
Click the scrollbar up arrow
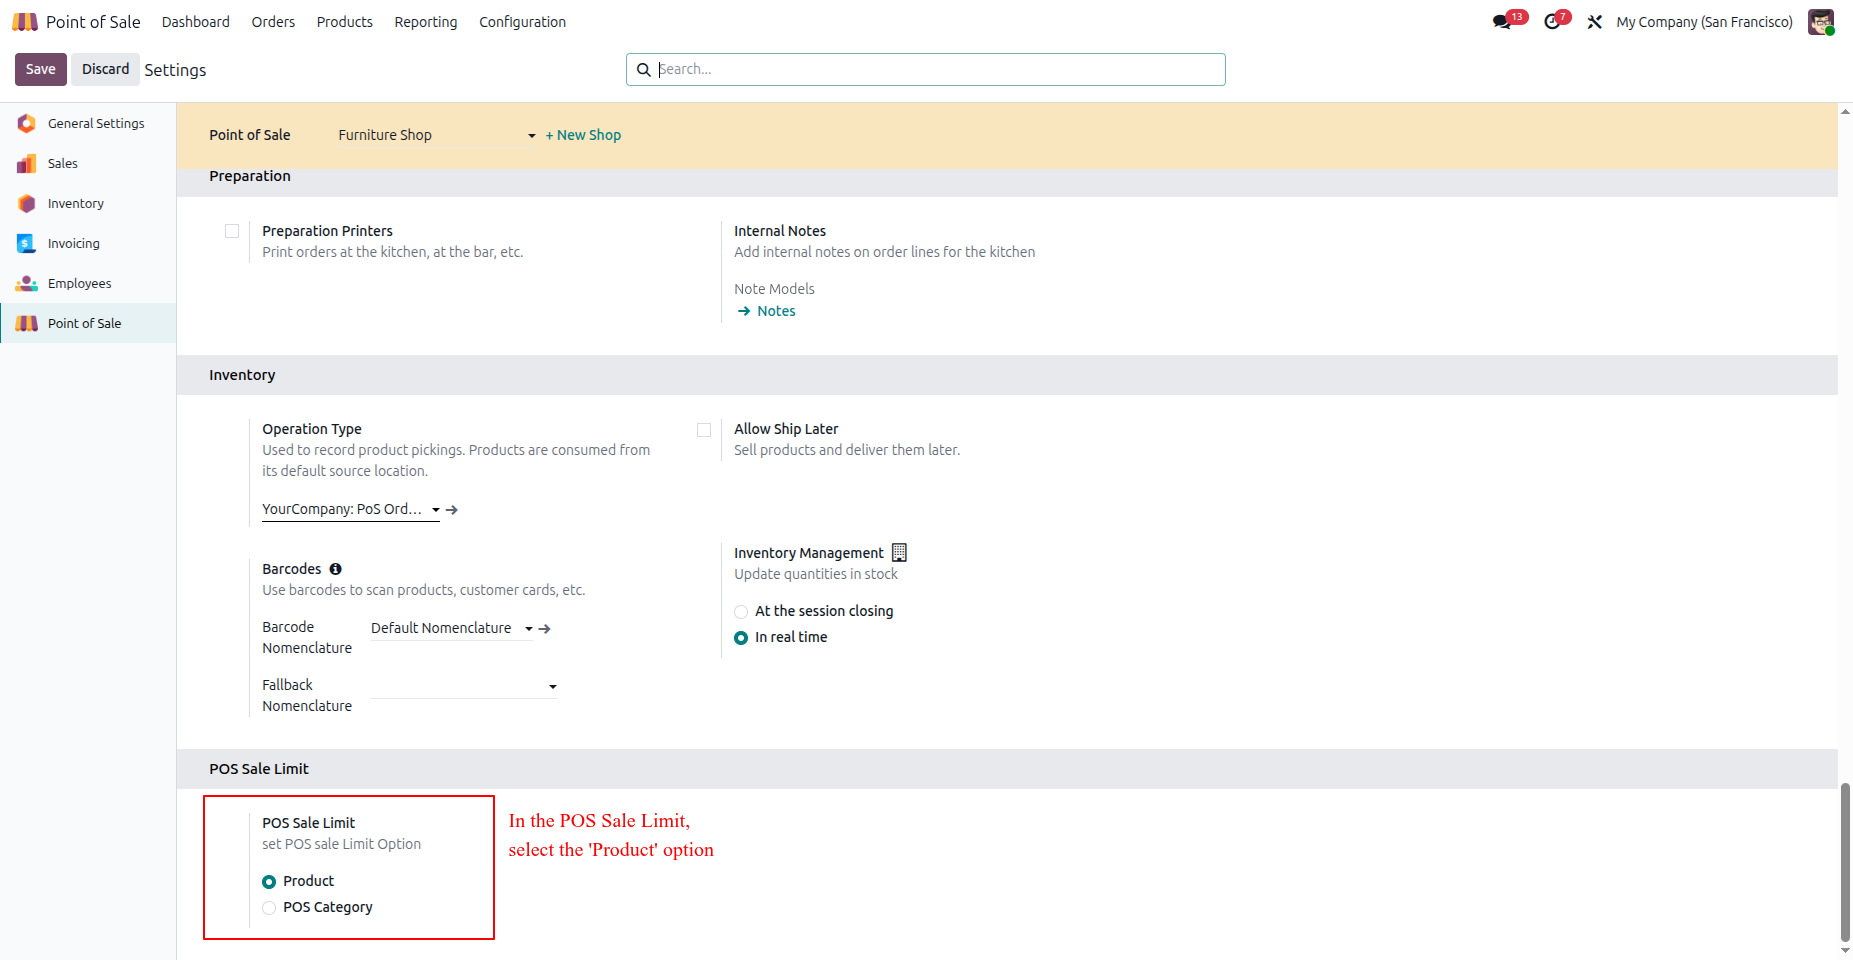pos(1845,111)
